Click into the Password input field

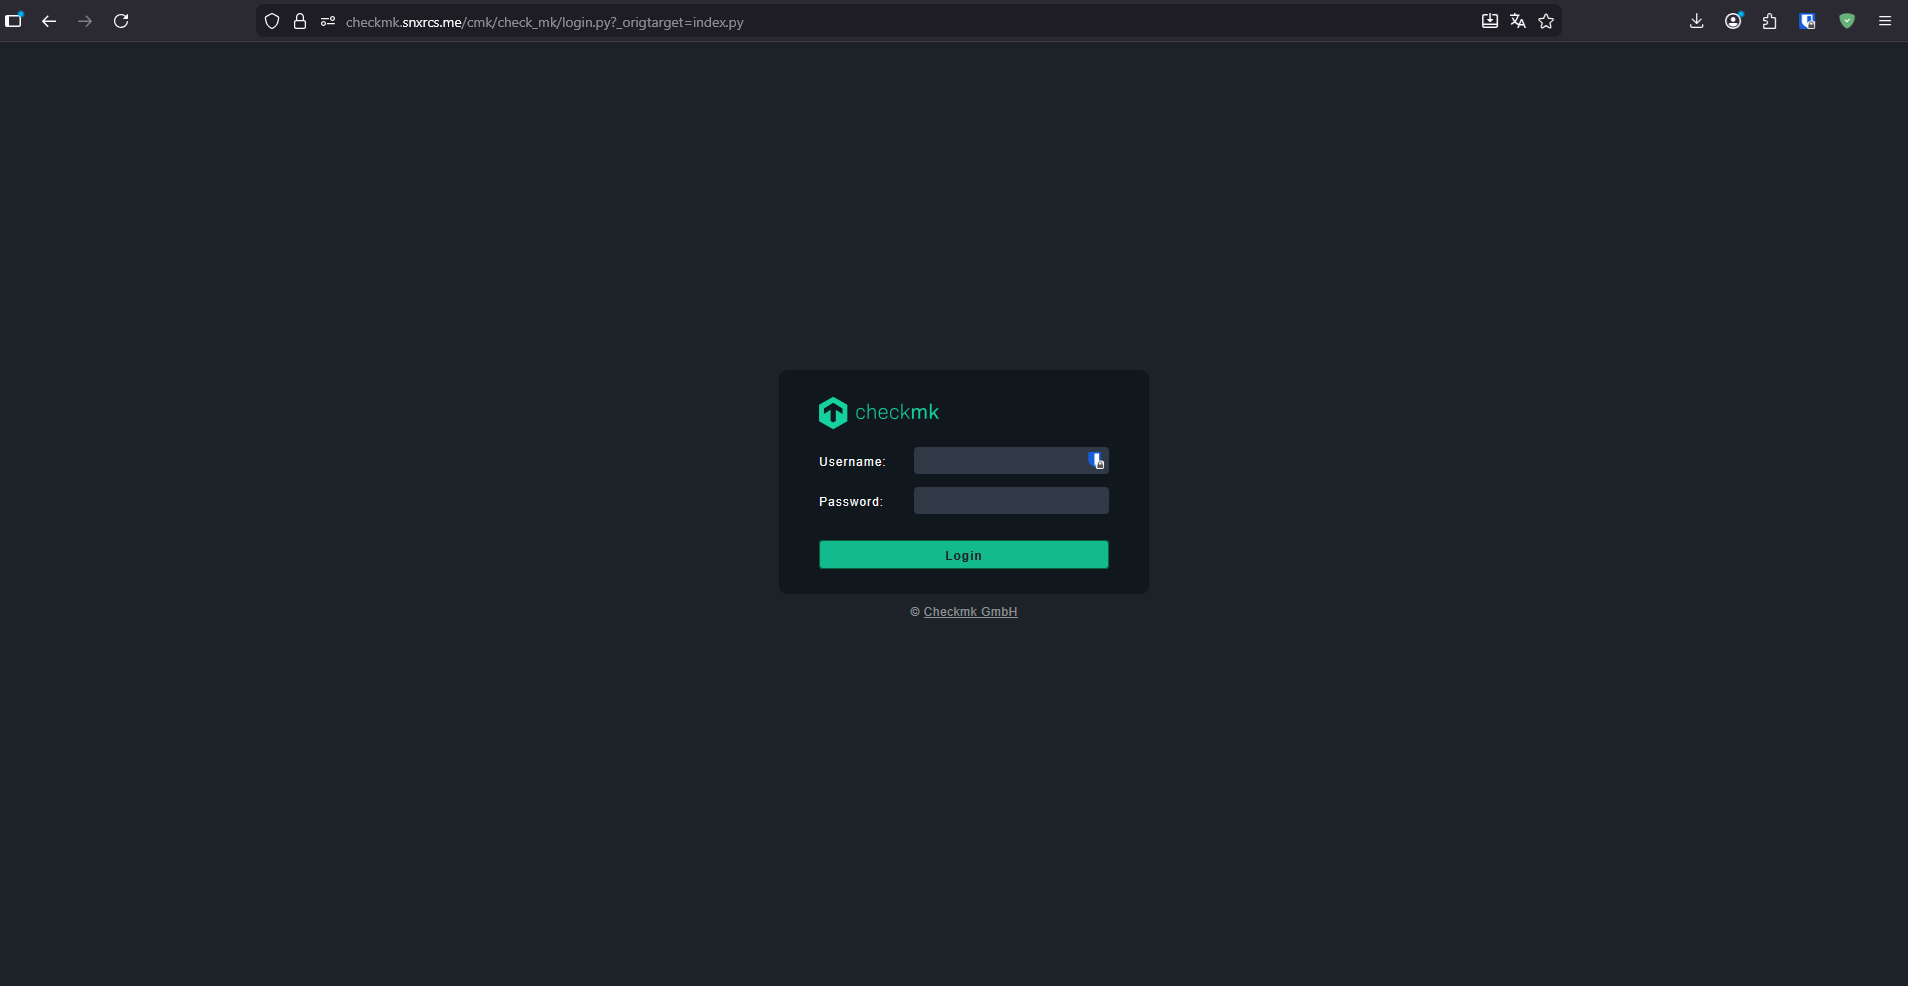click(1010, 501)
